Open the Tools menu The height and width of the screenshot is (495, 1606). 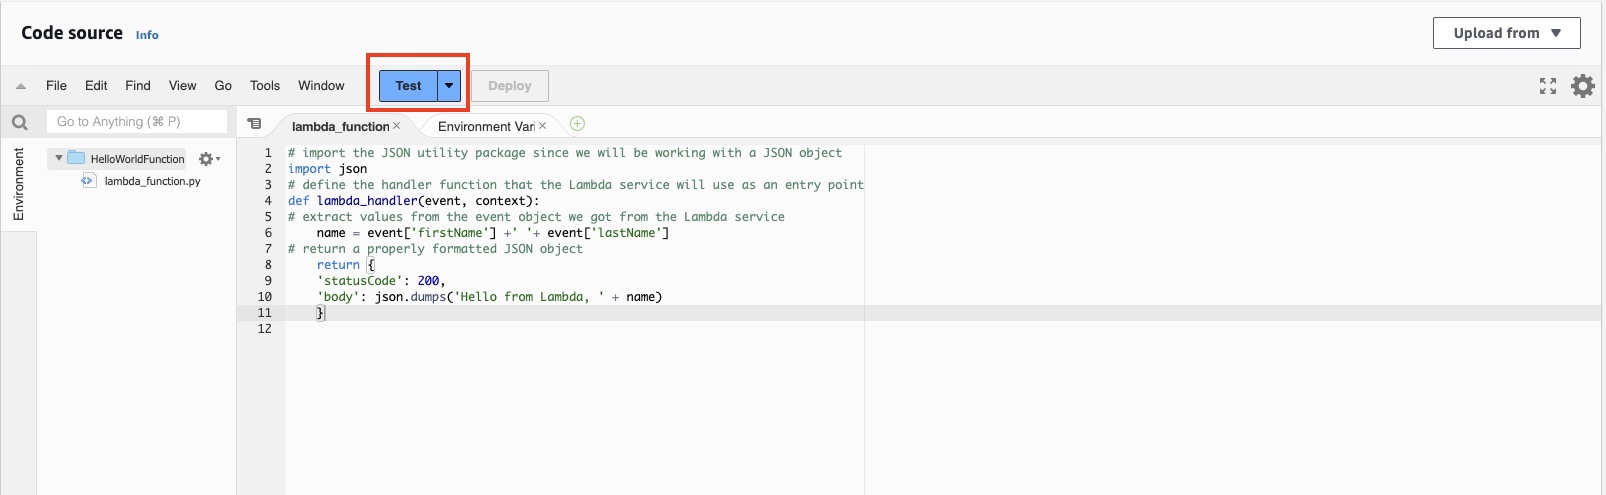tap(265, 86)
